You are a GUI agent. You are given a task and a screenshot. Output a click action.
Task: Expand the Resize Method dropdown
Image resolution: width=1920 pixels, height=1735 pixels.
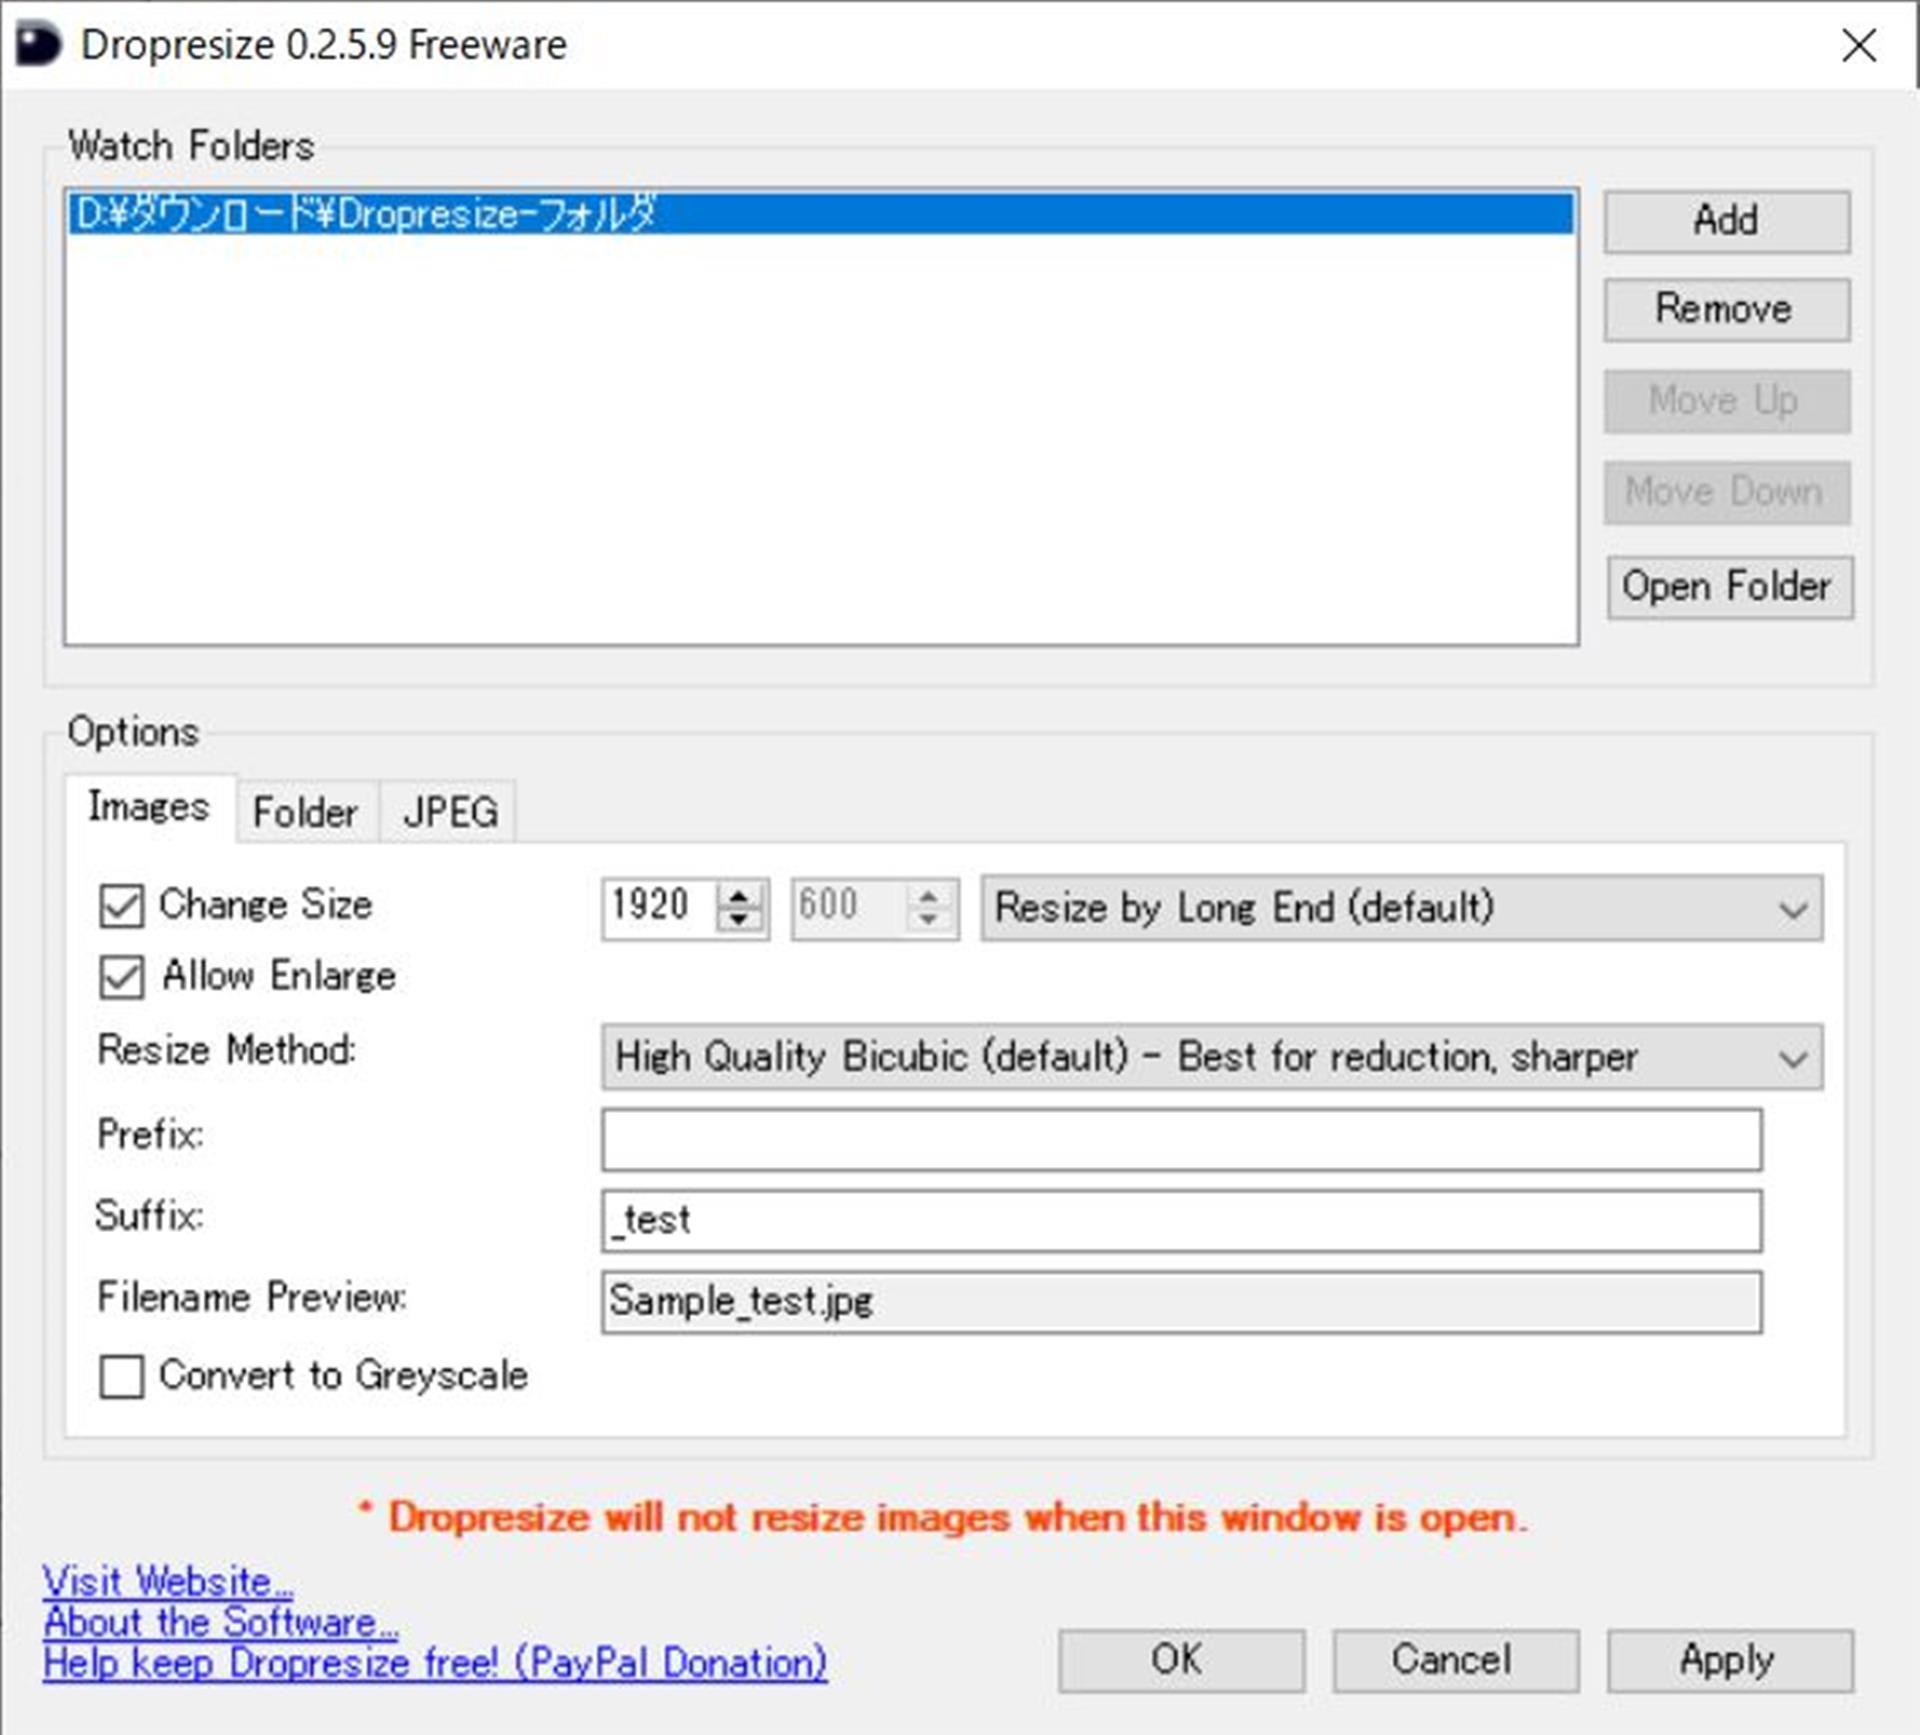click(1210, 1057)
